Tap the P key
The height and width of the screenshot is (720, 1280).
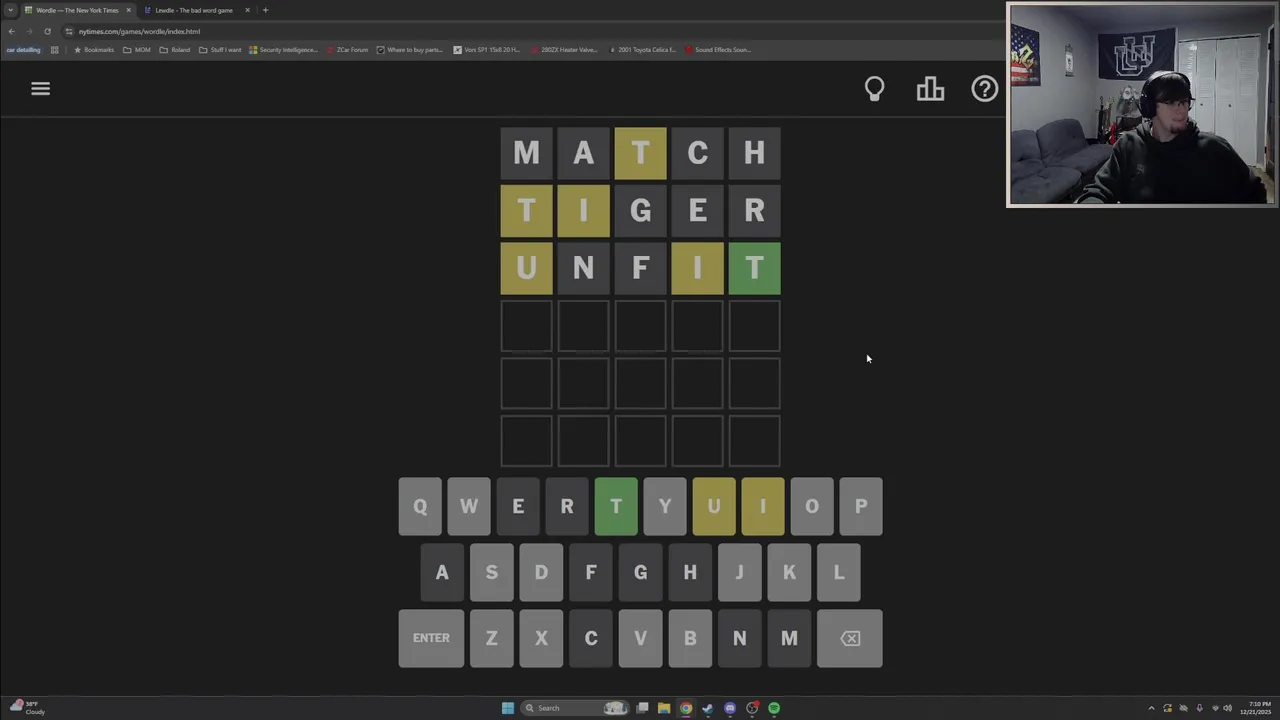coord(861,506)
